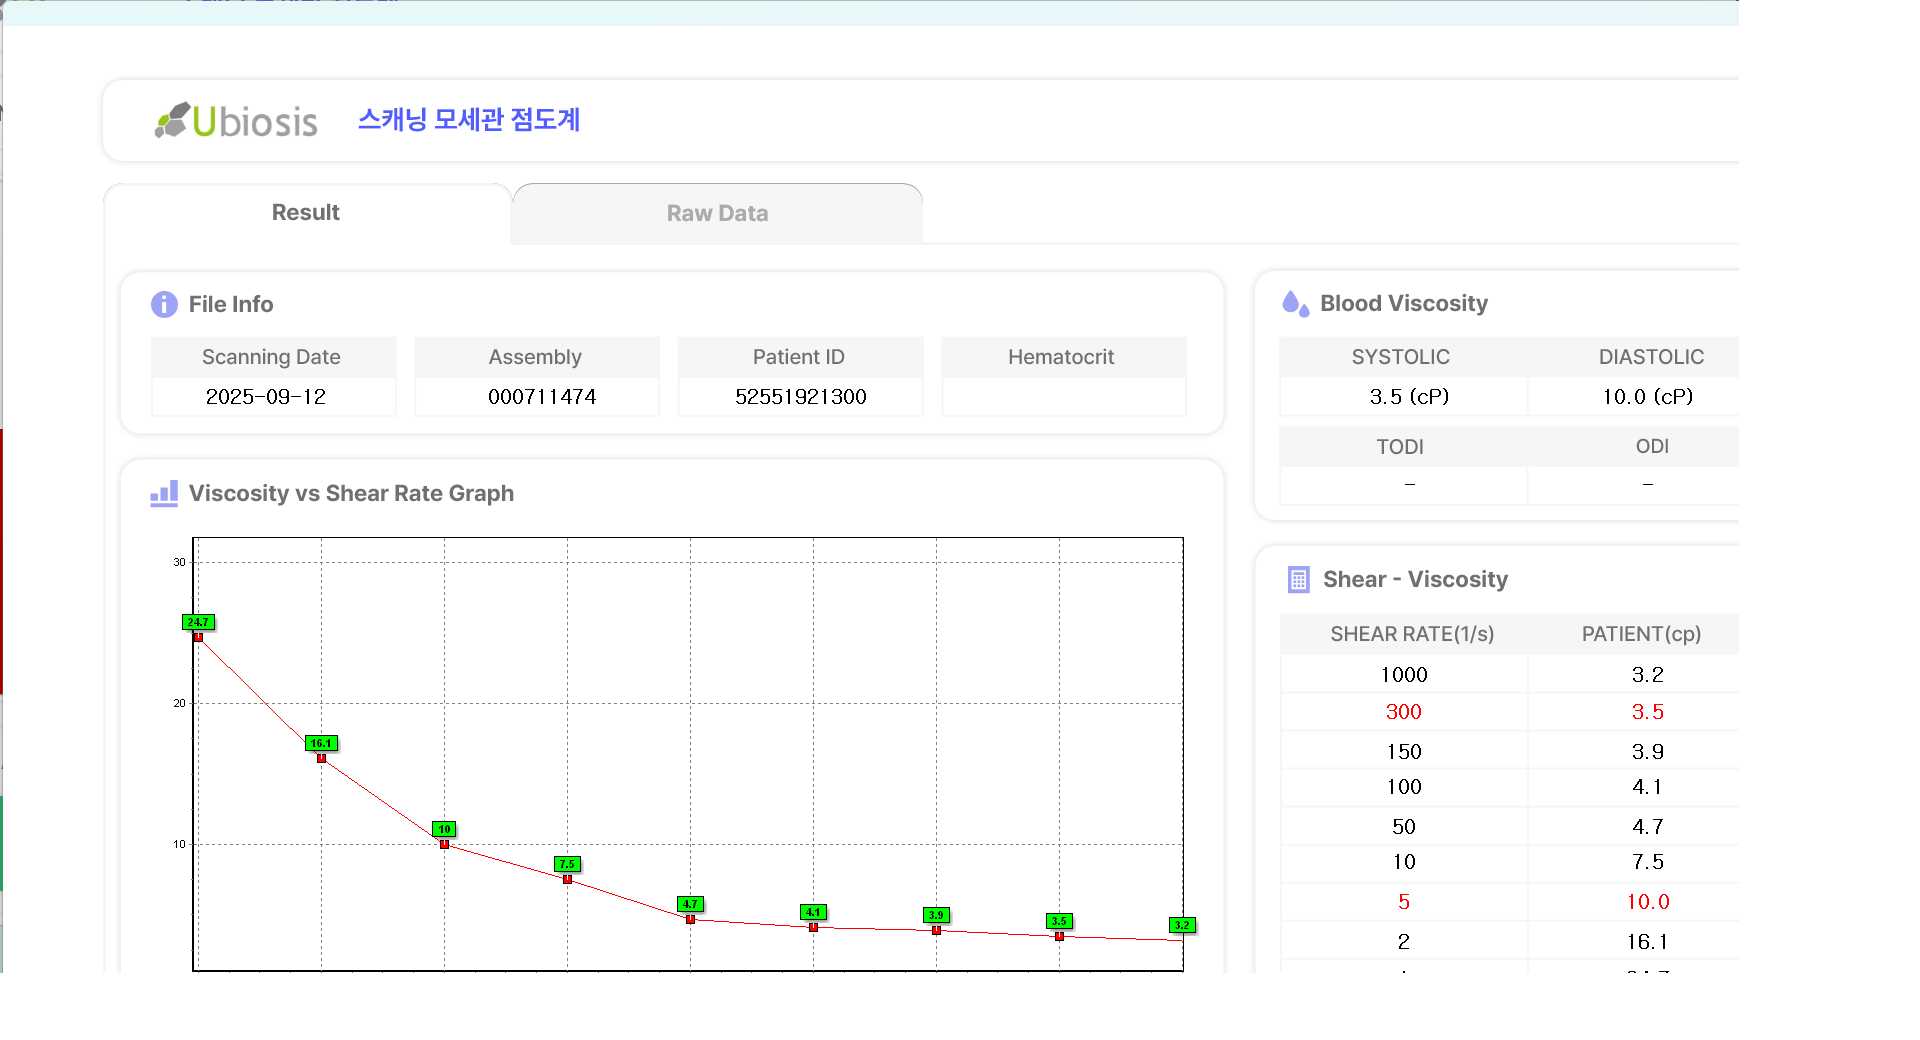
Task: Click the SYSTOLIC 3.5 (cP) value
Action: tap(1408, 397)
